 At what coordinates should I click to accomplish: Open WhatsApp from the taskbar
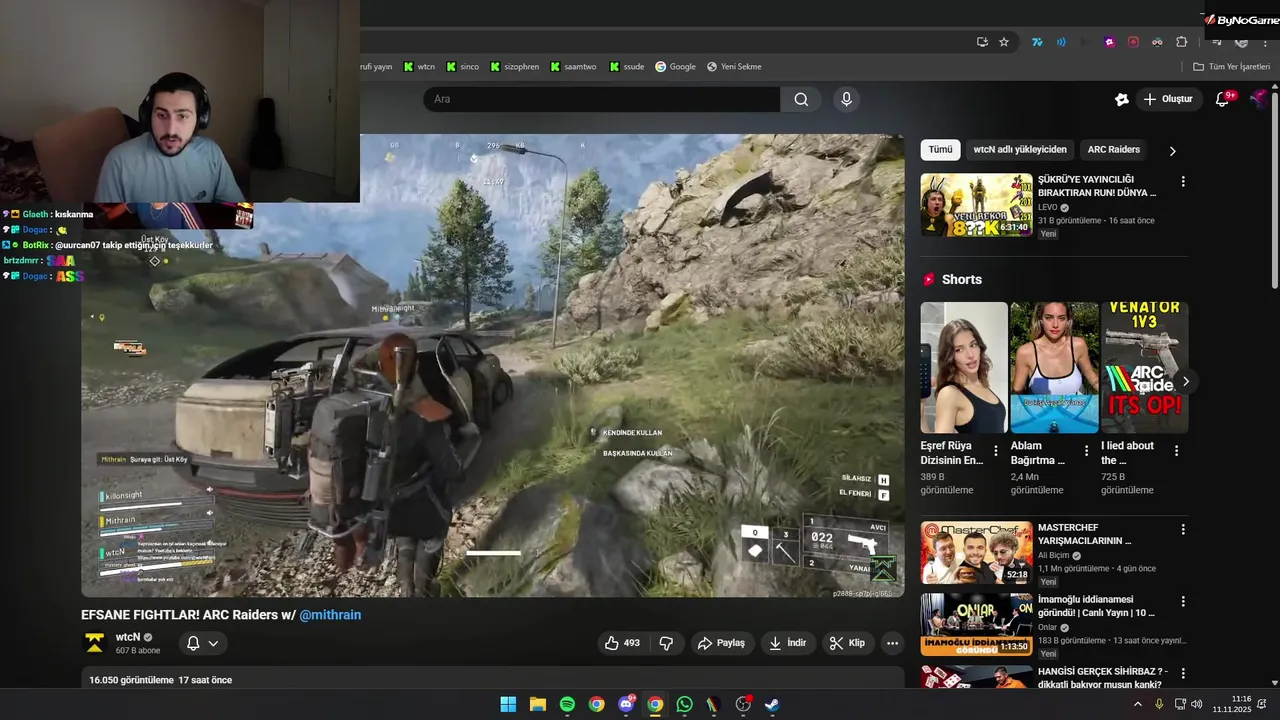684,704
